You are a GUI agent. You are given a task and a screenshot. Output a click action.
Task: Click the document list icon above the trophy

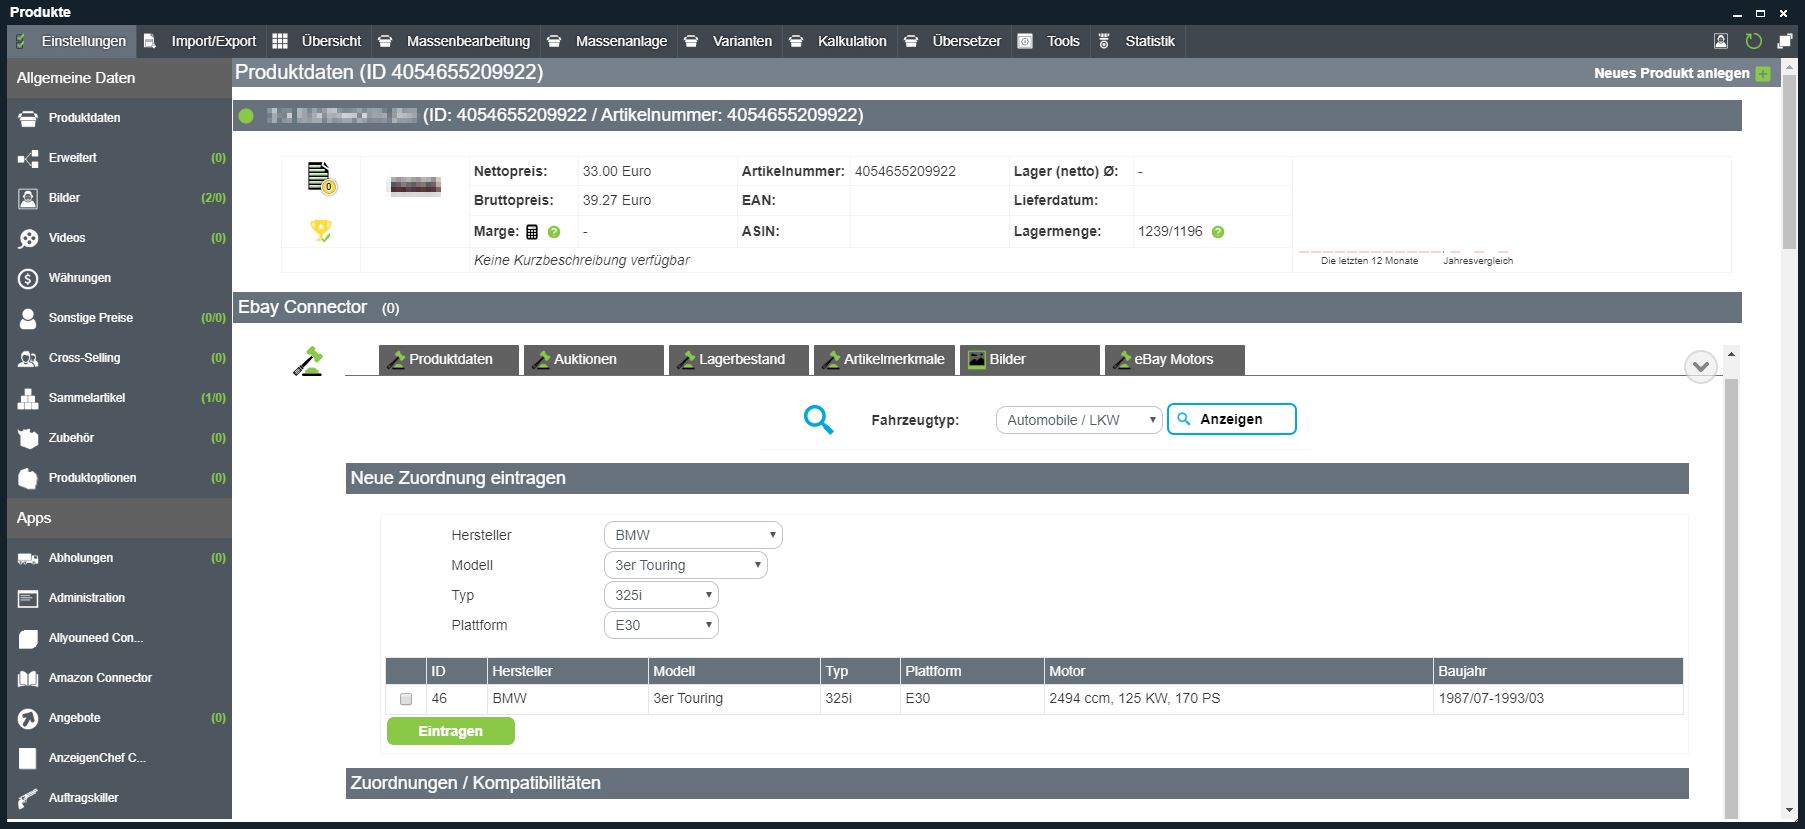tap(319, 176)
